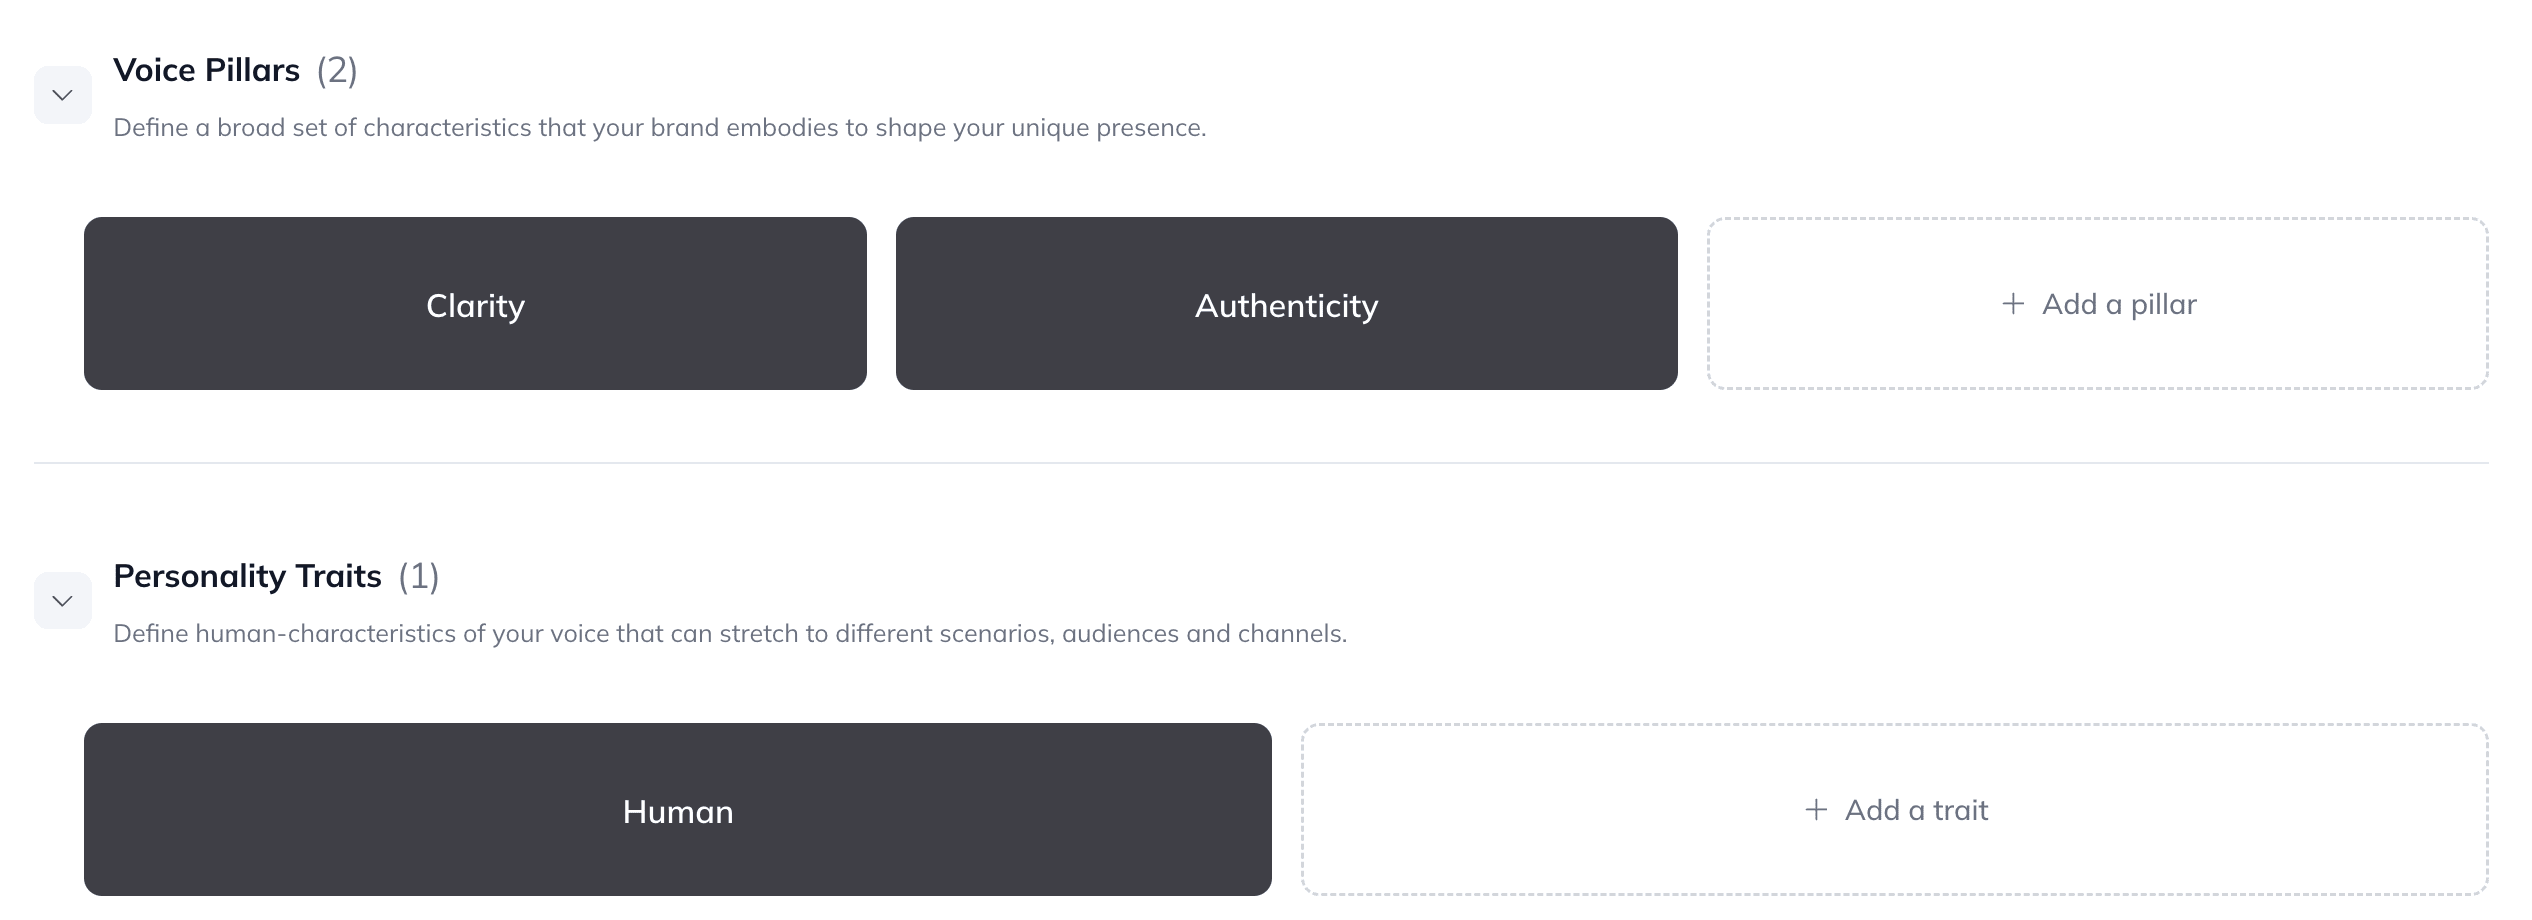Image resolution: width=2532 pixels, height=920 pixels.
Task: Click the Personality Traits heading
Action: point(247,576)
